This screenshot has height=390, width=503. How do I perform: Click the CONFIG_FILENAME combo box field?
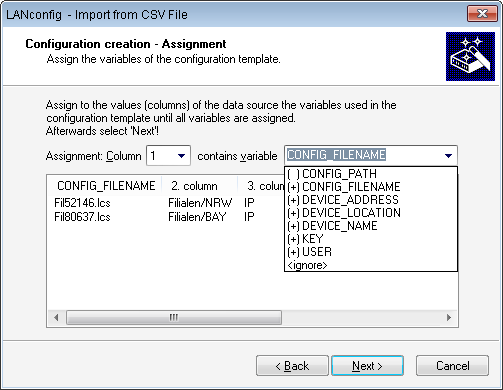371,155
